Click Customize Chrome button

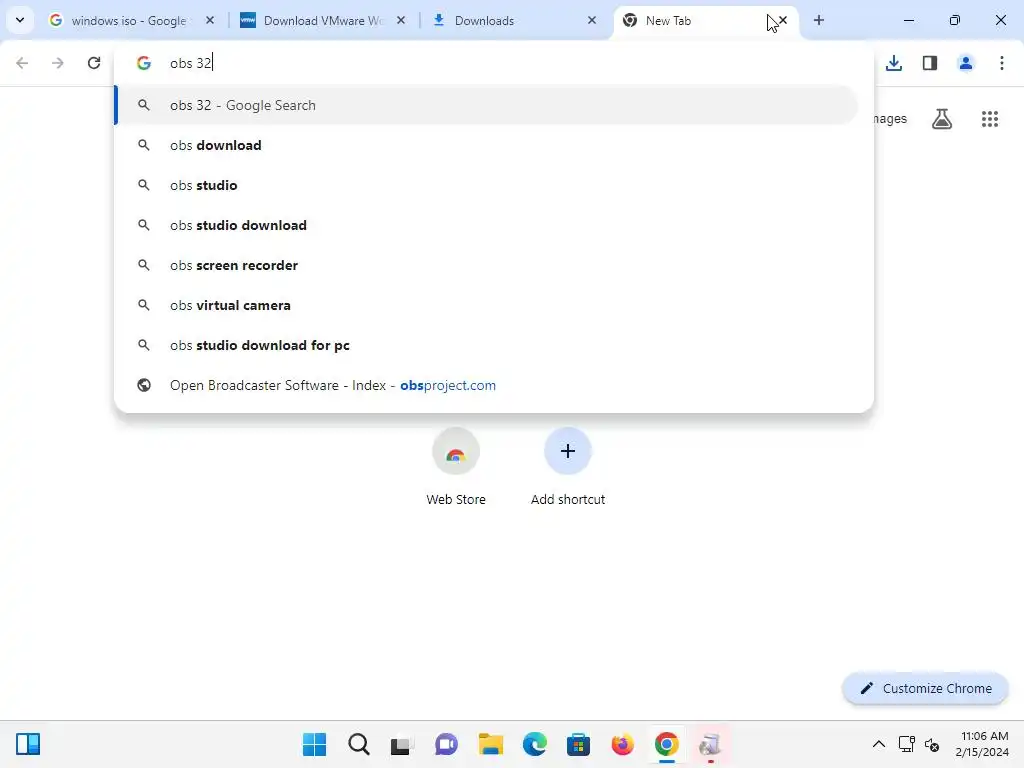(926, 688)
